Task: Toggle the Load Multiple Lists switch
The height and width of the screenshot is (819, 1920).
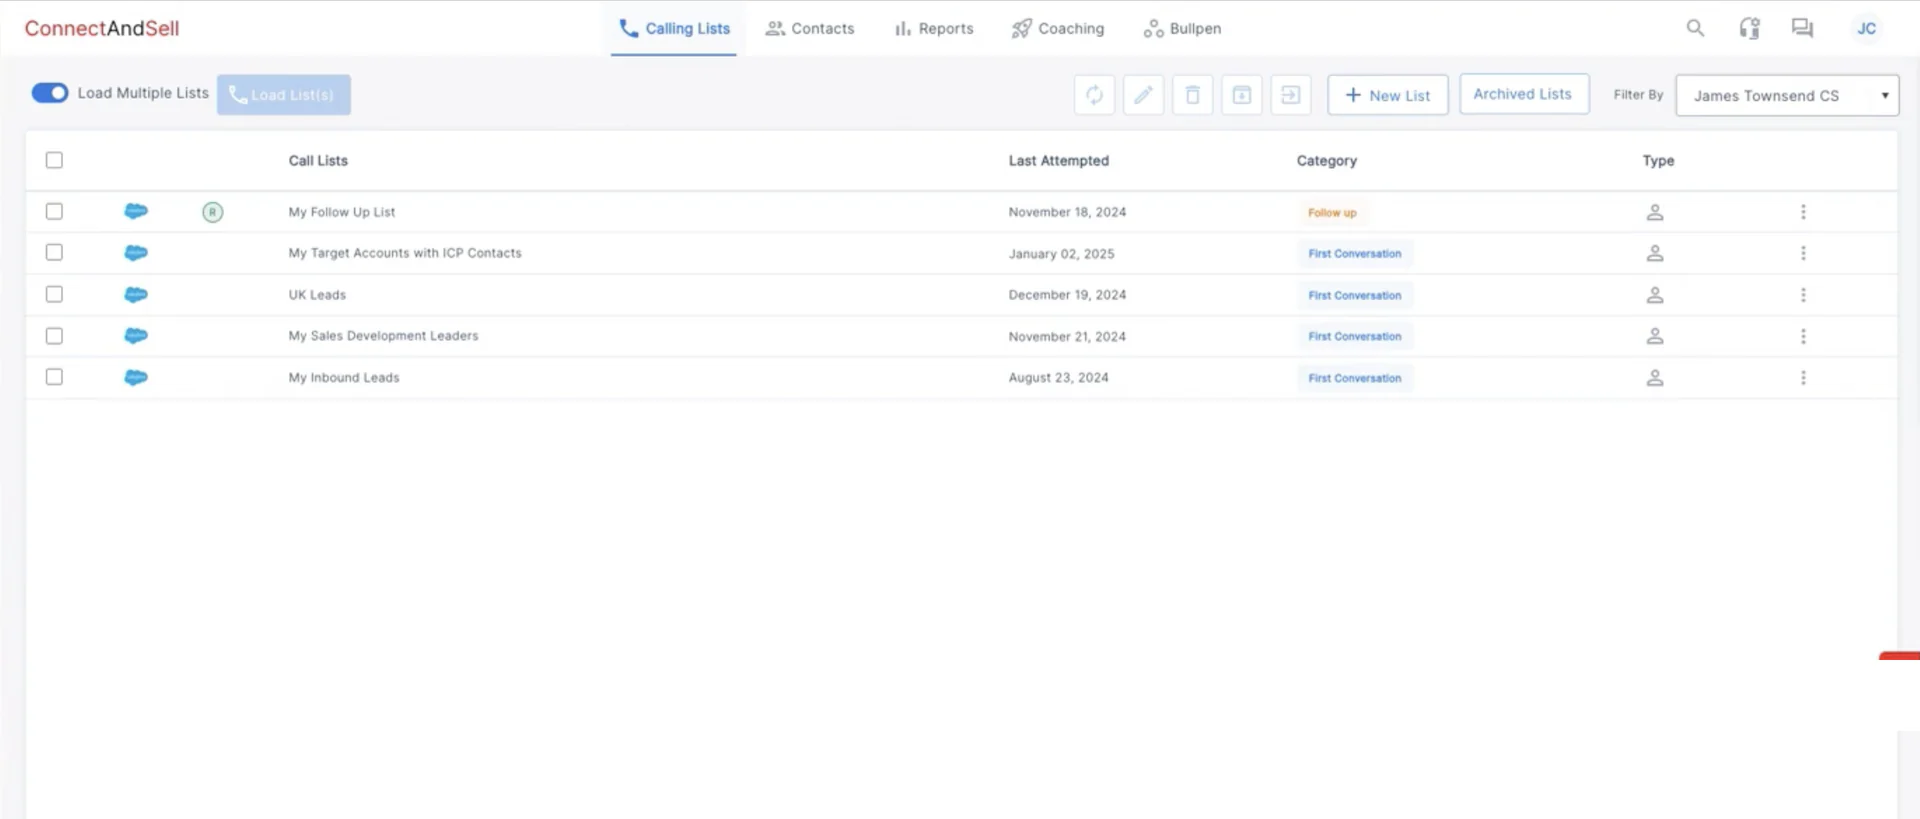Action: (49, 93)
